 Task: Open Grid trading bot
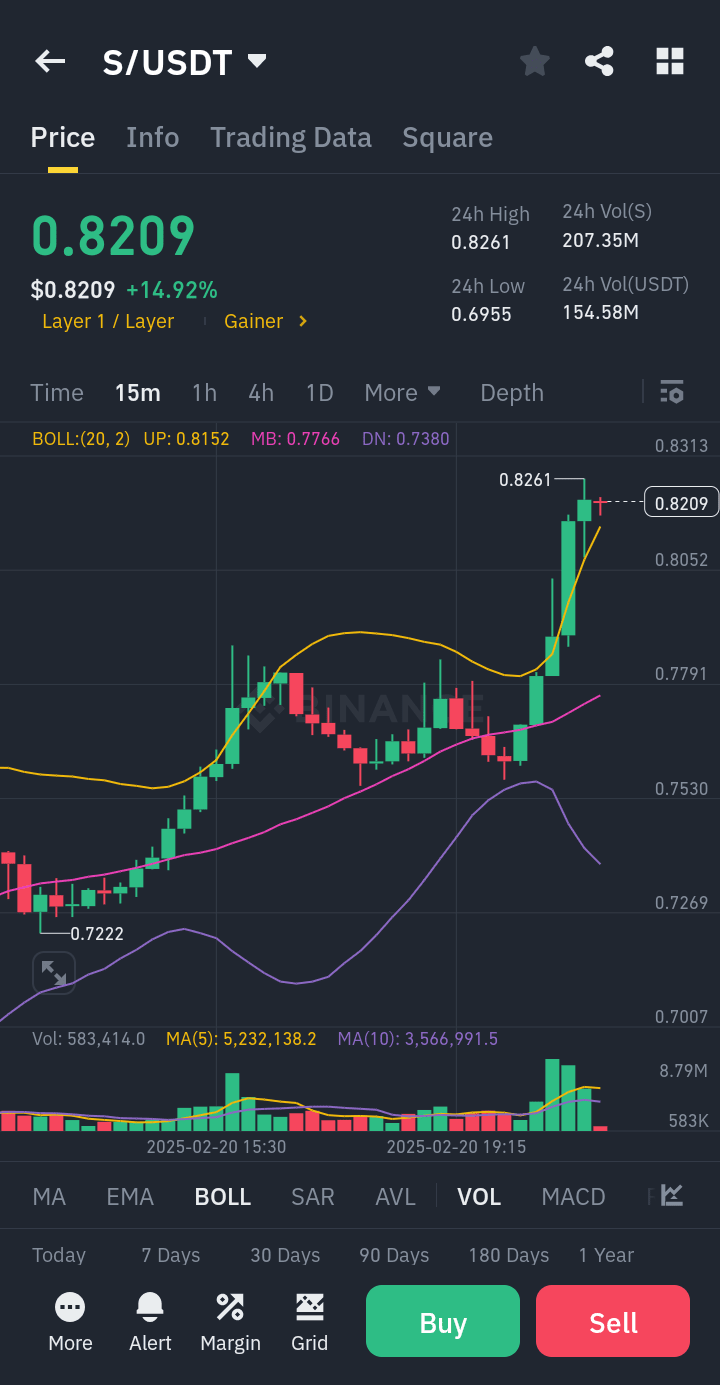click(x=309, y=1323)
